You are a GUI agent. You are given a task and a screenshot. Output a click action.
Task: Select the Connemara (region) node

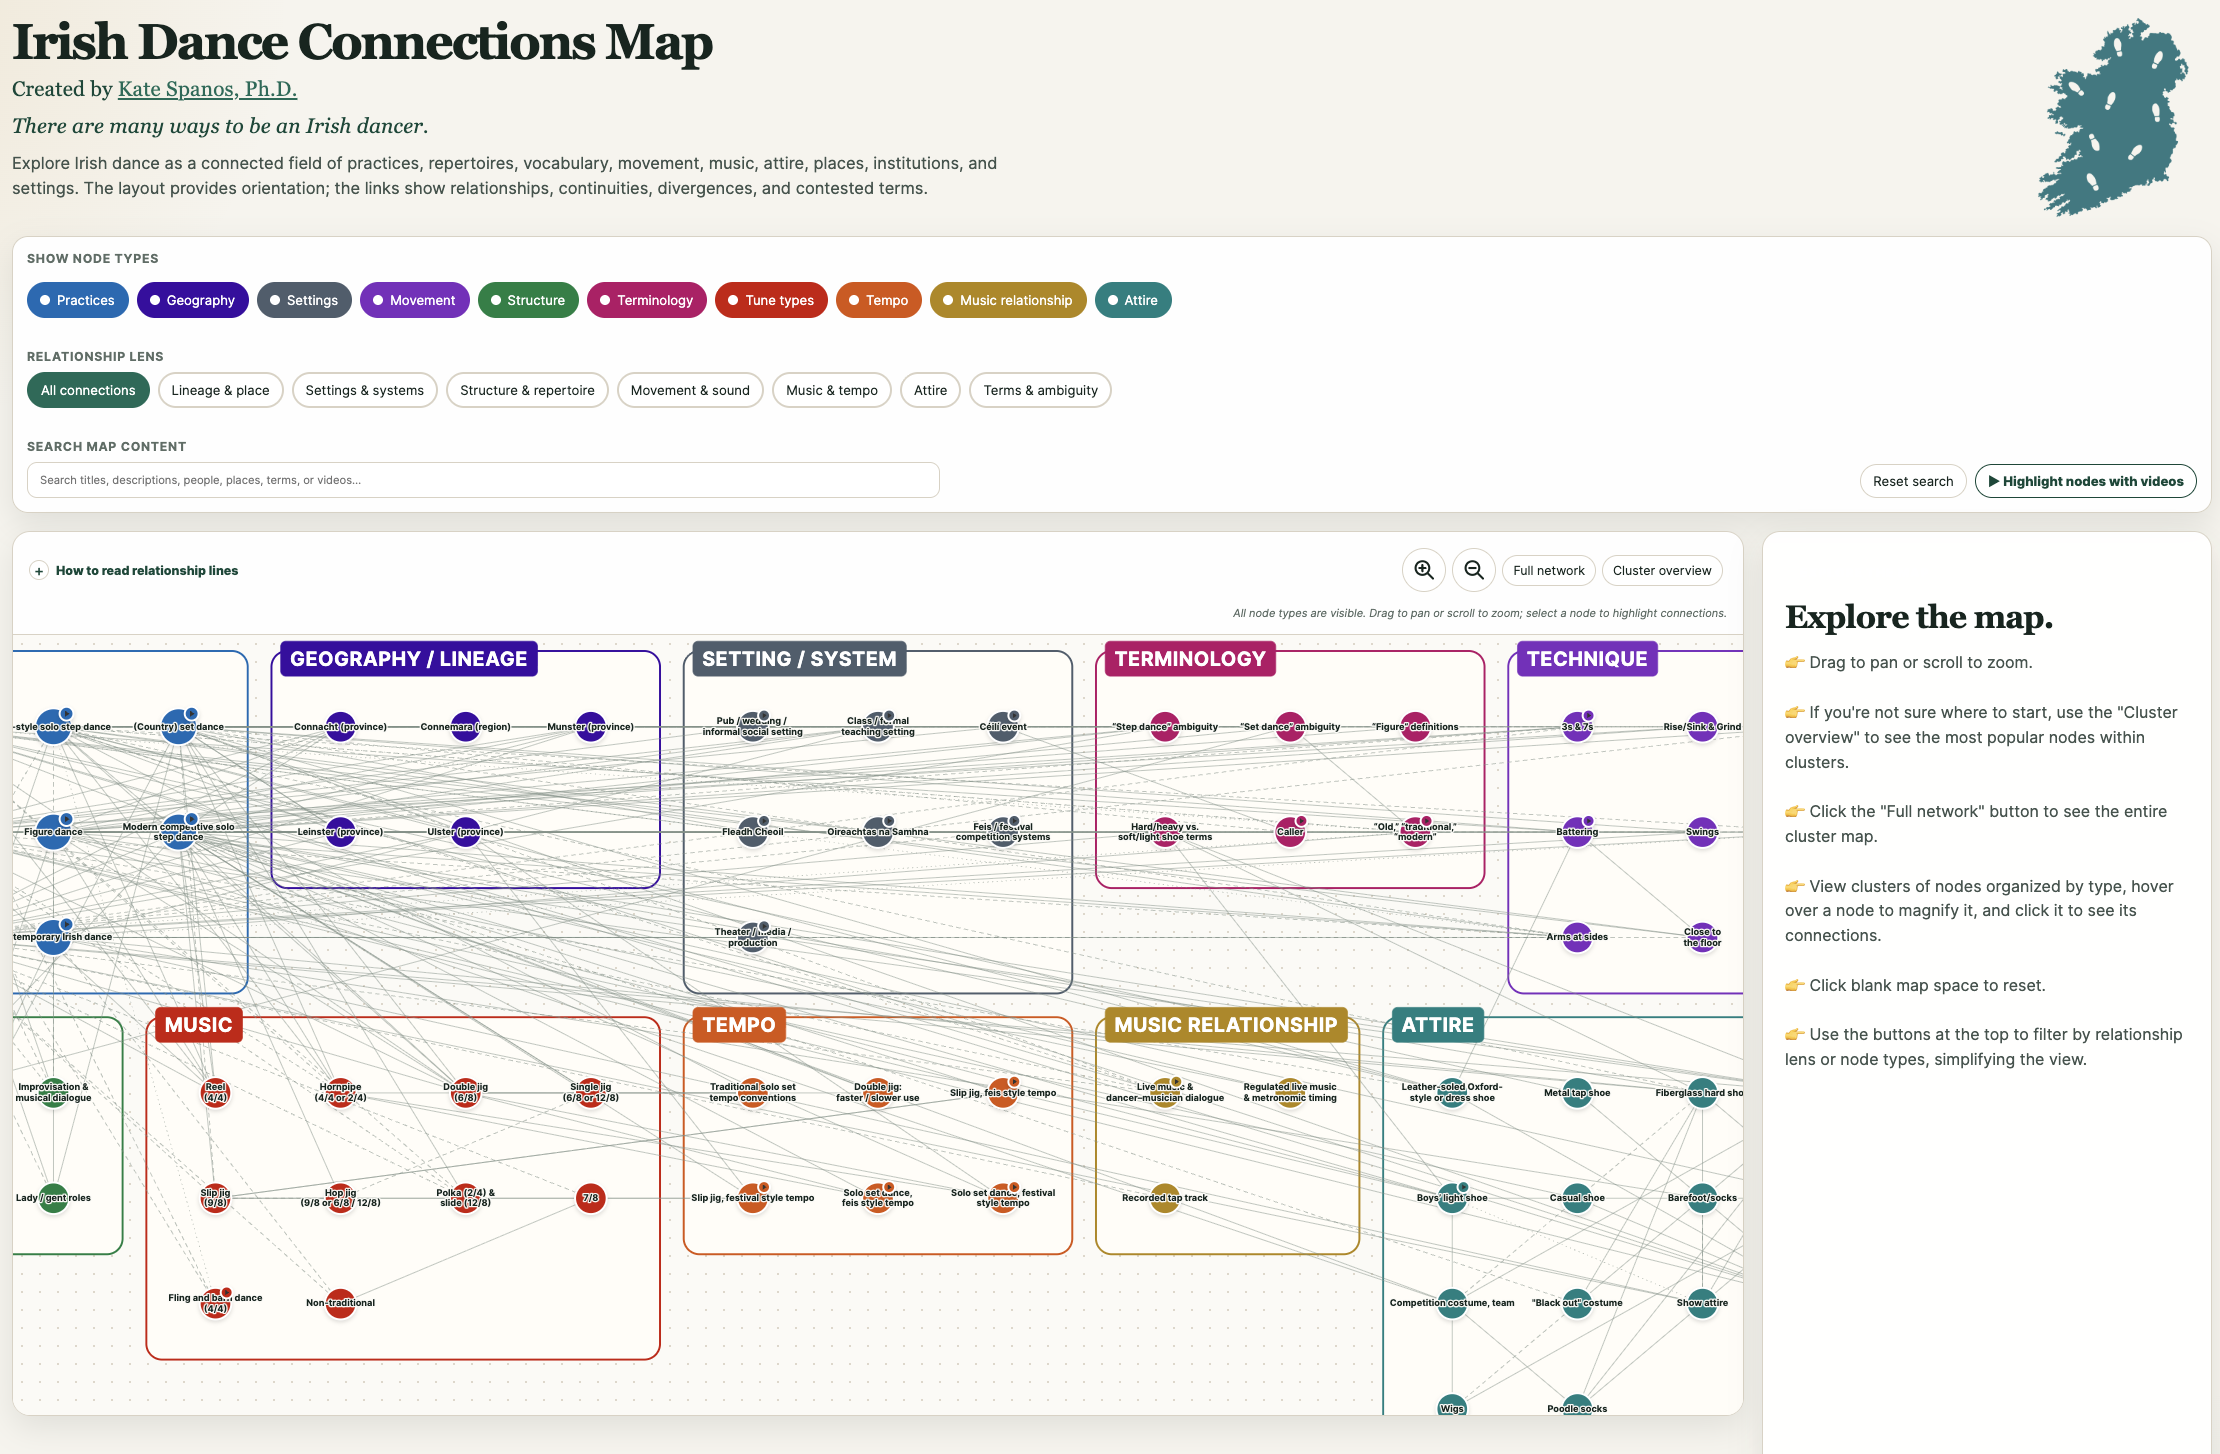466,727
